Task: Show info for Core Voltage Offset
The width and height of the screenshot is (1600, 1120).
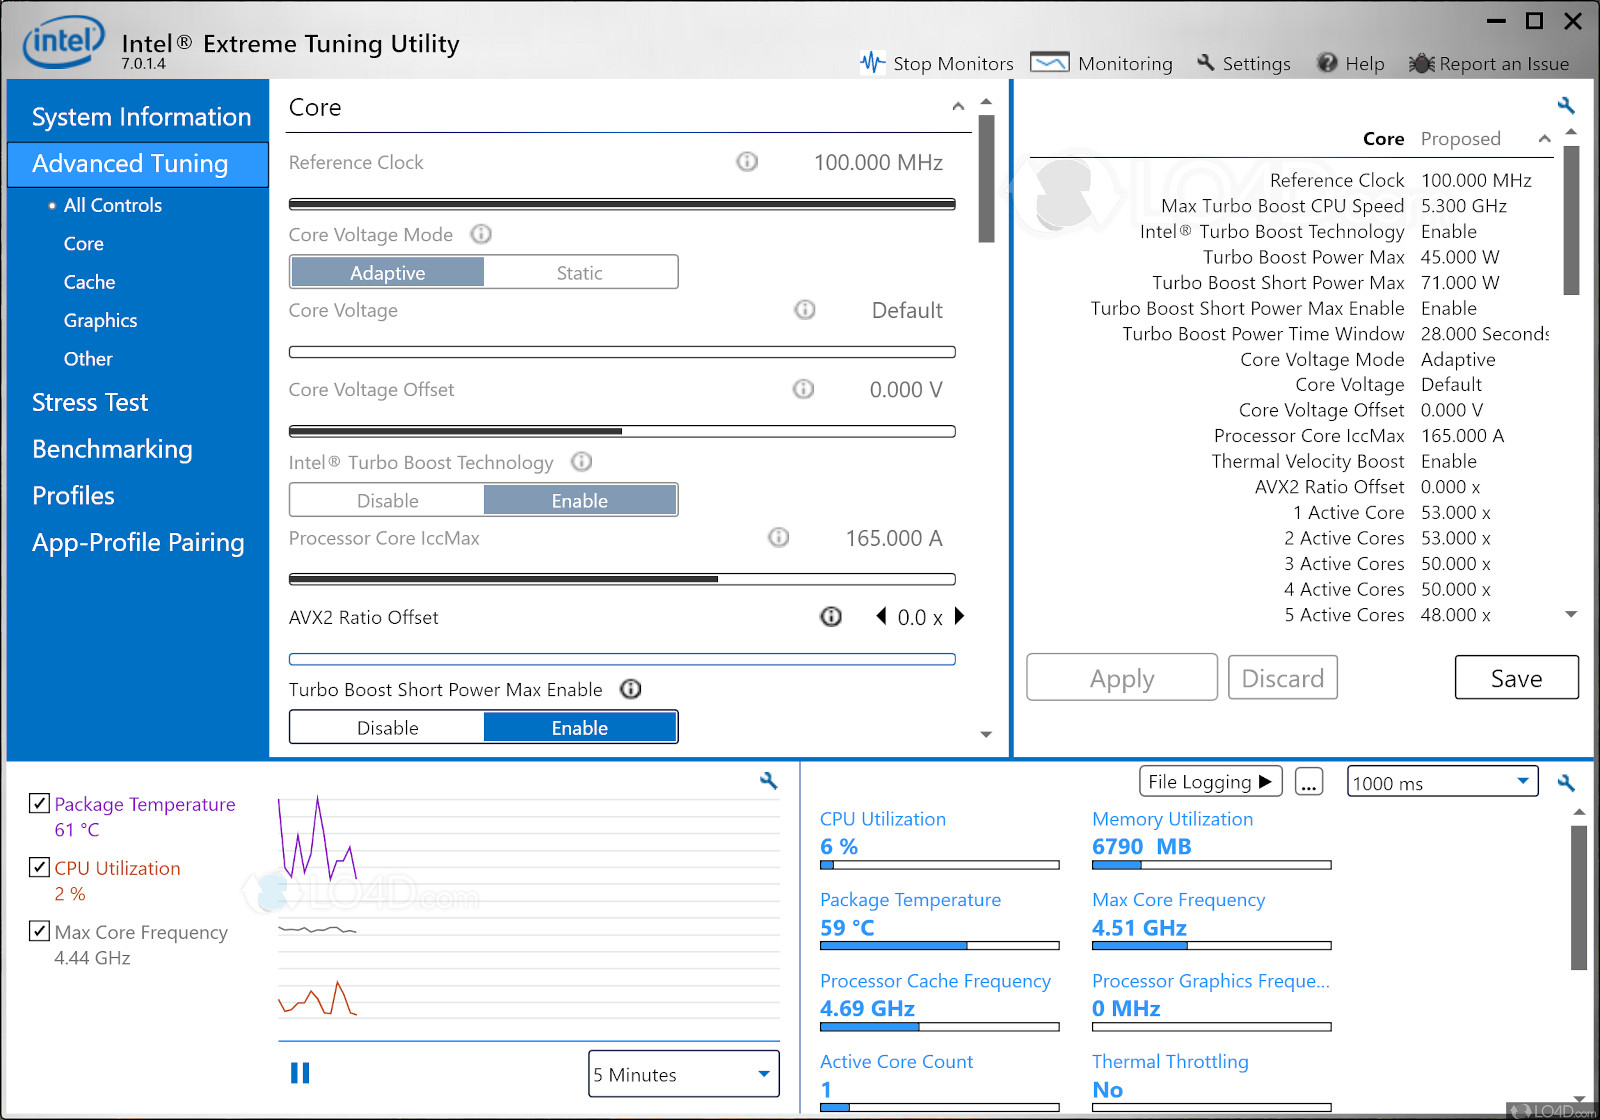Action: pyautogui.click(x=803, y=389)
